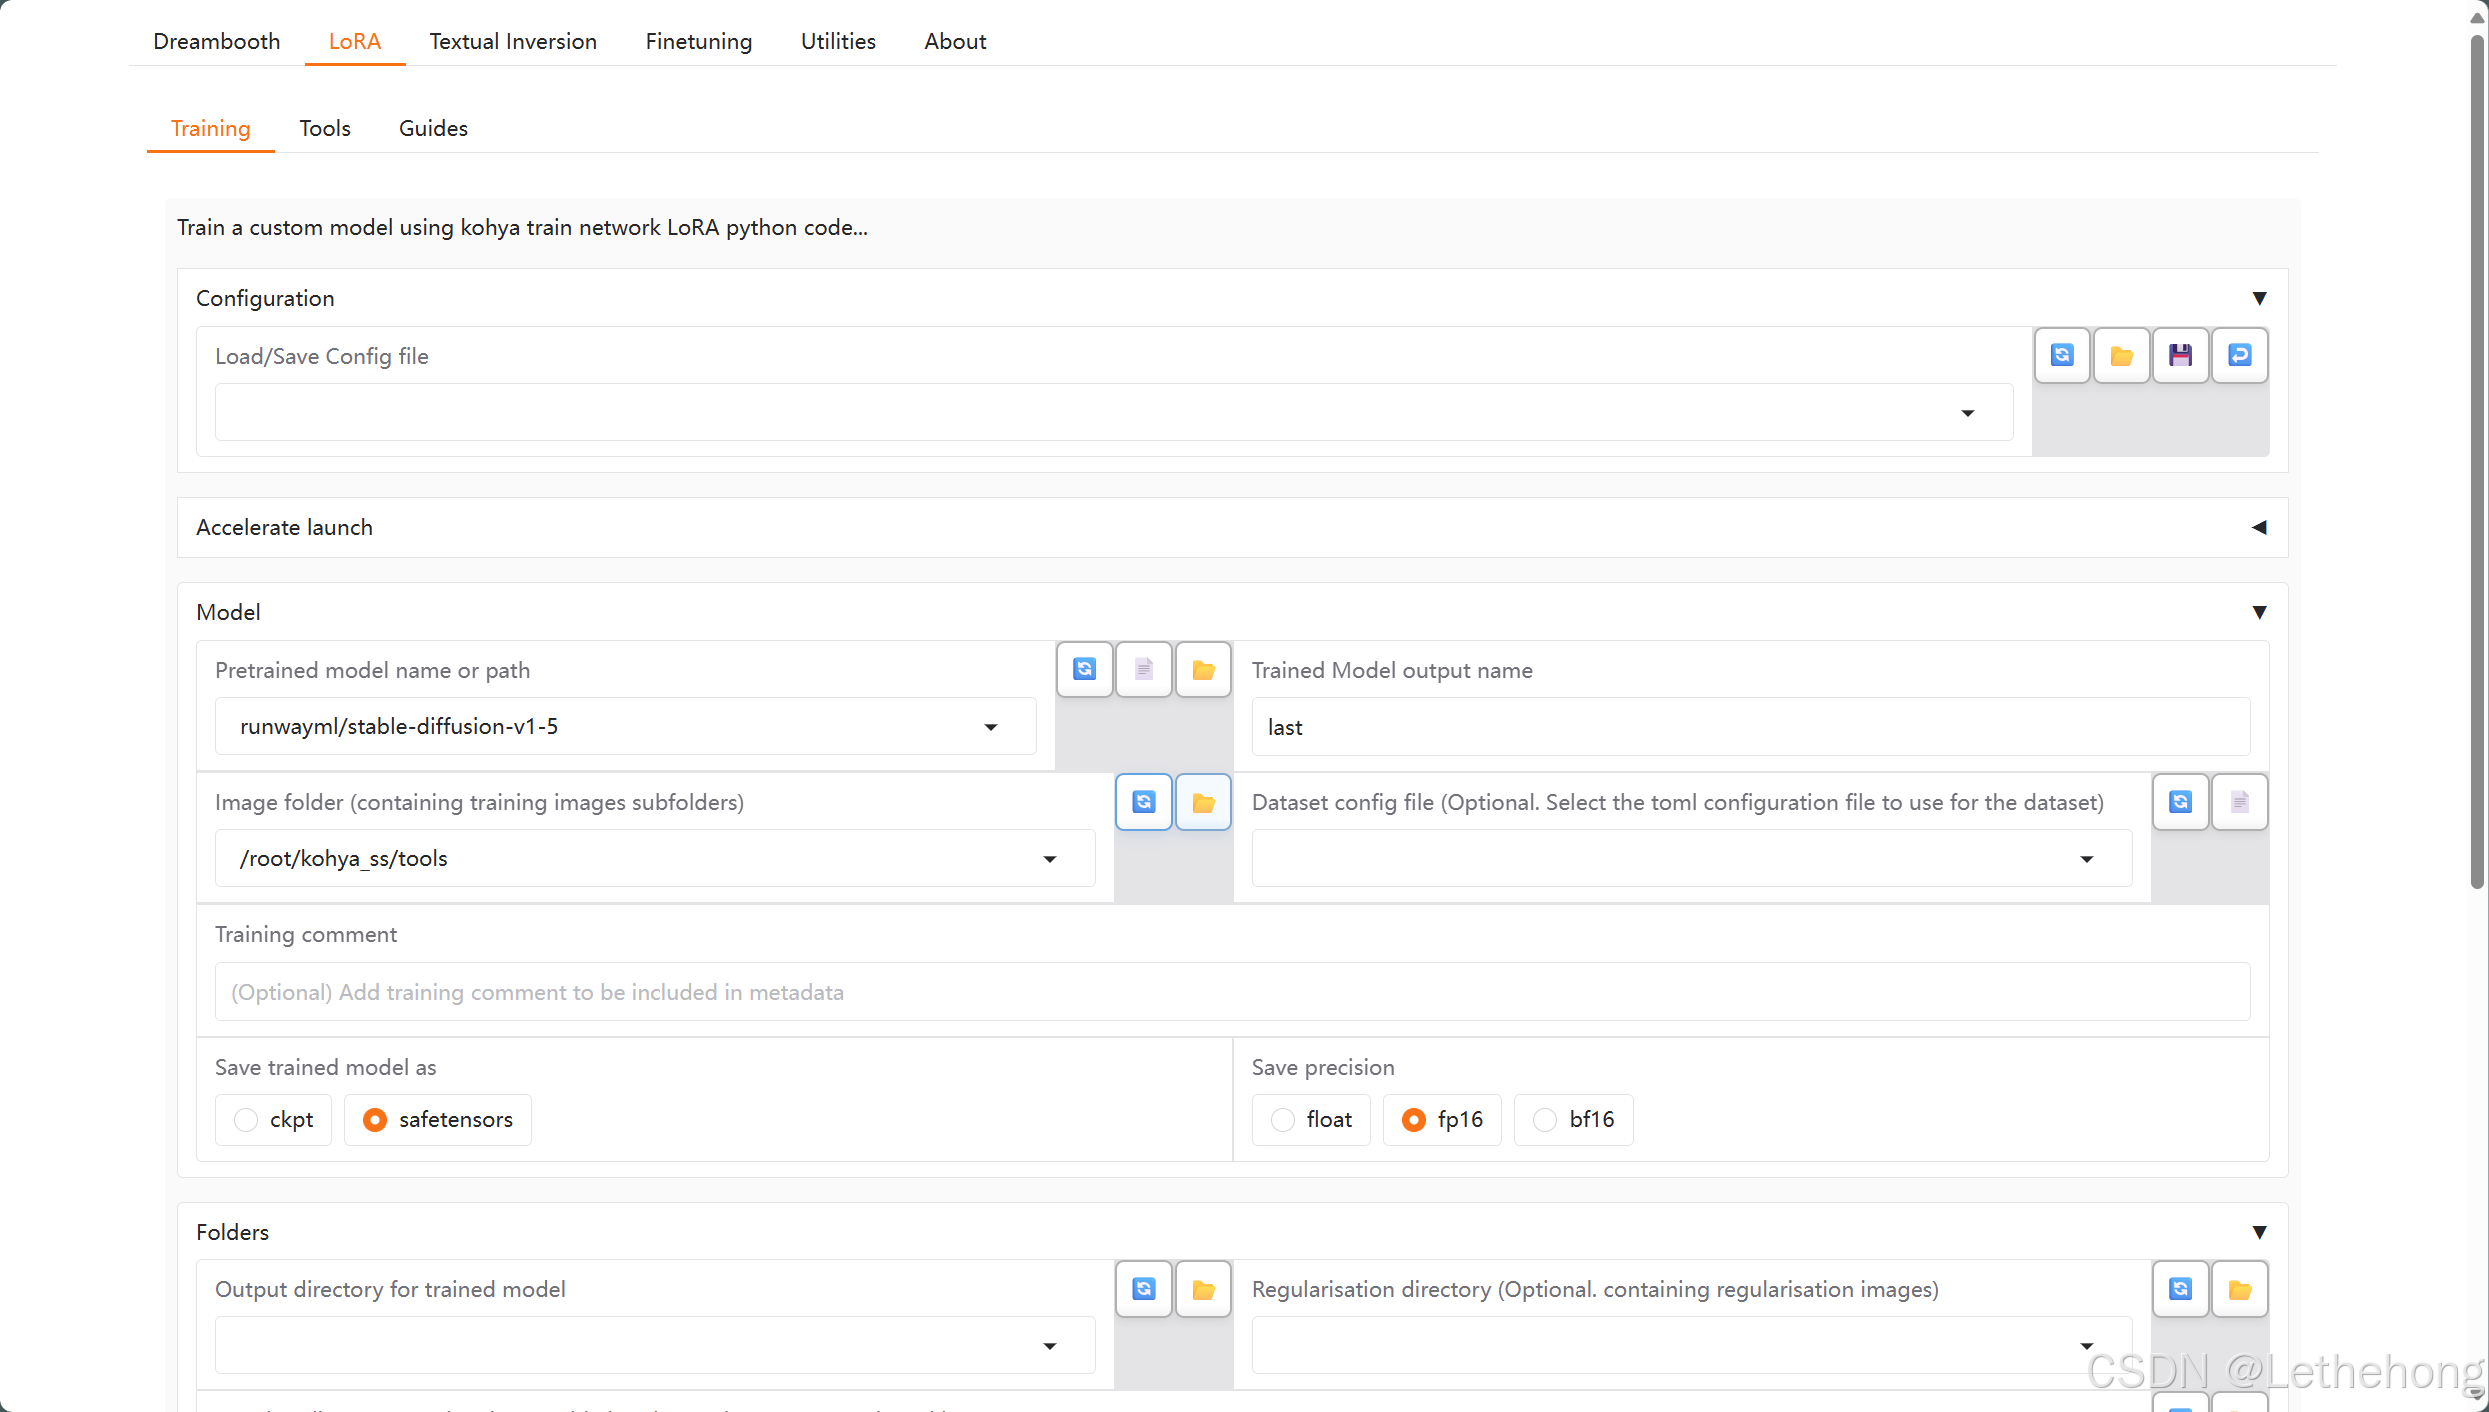
Task: Open the folder browser for Image folder
Action: pos(1203,802)
